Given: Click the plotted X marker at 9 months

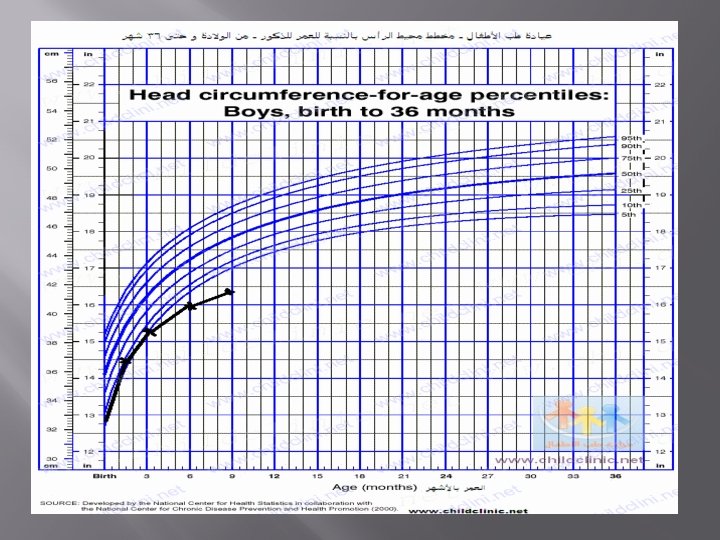Looking at the screenshot, I should tap(228, 292).
